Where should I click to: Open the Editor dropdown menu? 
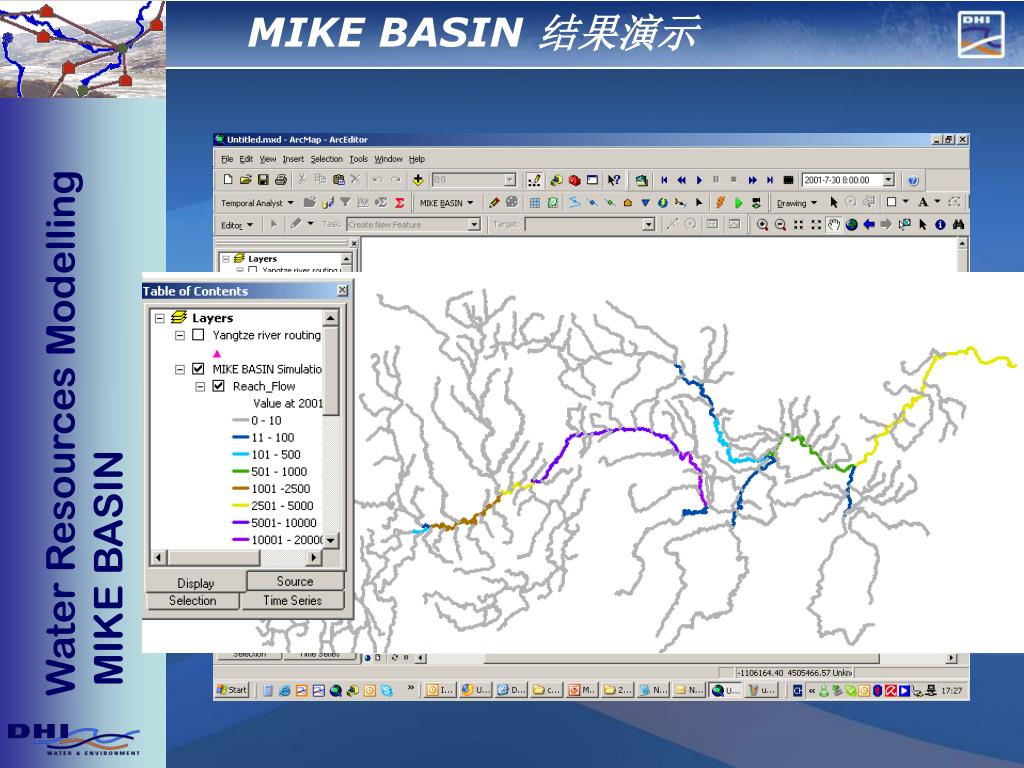pos(236,225)
